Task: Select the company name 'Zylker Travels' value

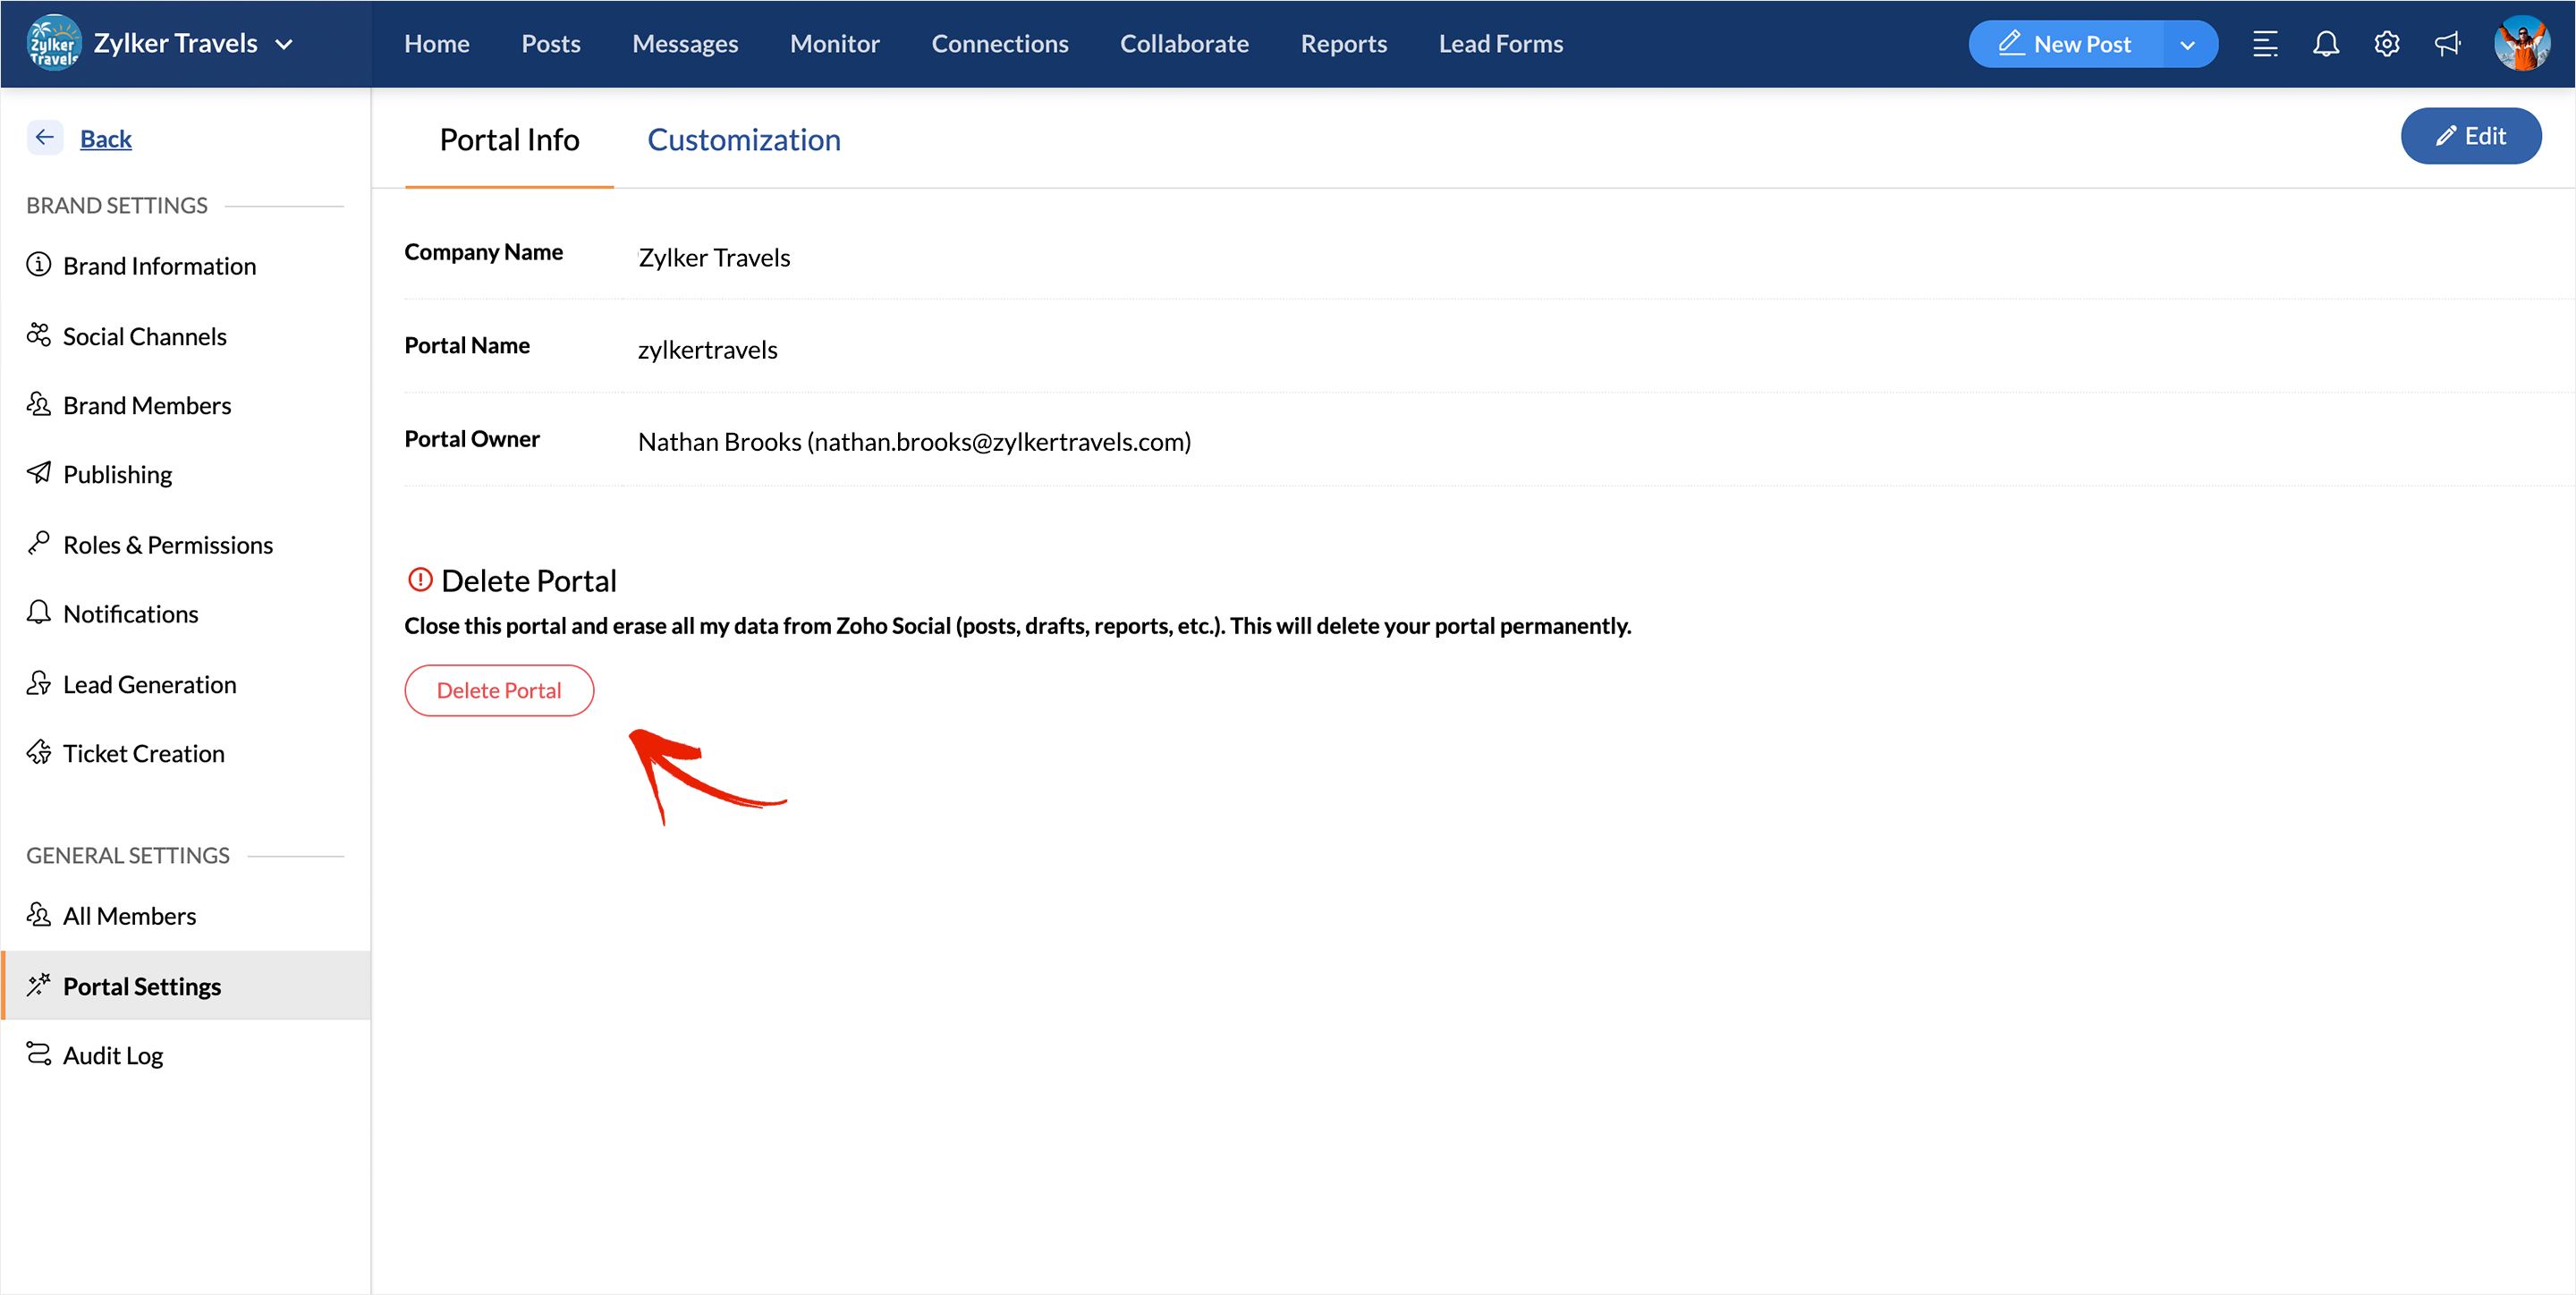Action: point(714,258)
